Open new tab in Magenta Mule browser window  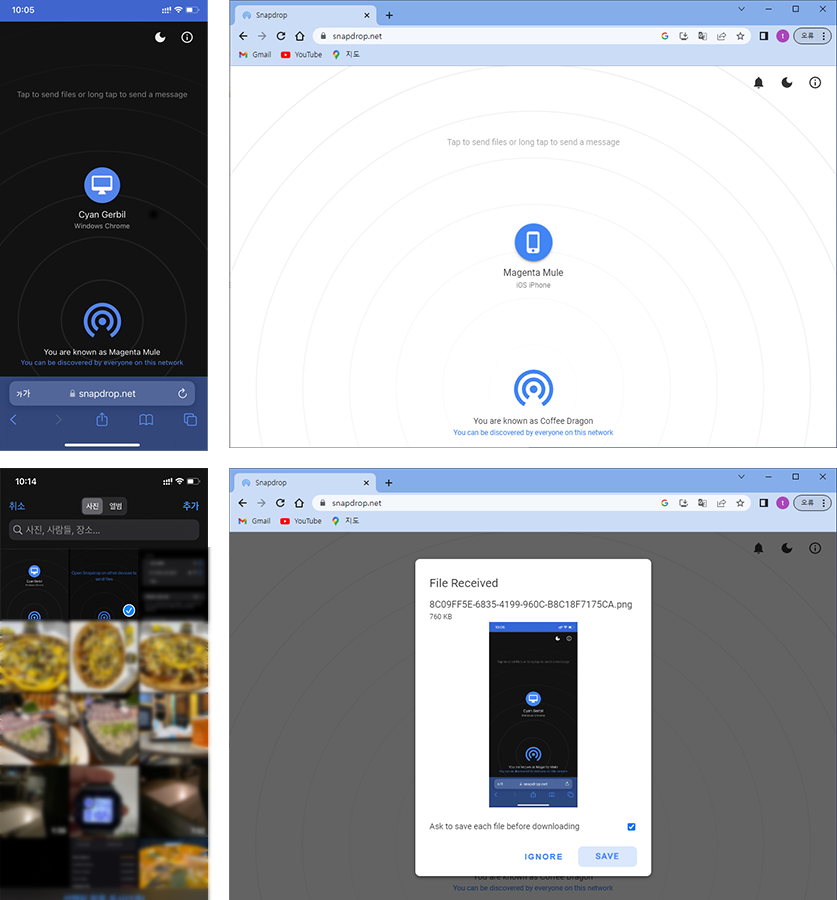pyautogui.click(x=389, y=15)
